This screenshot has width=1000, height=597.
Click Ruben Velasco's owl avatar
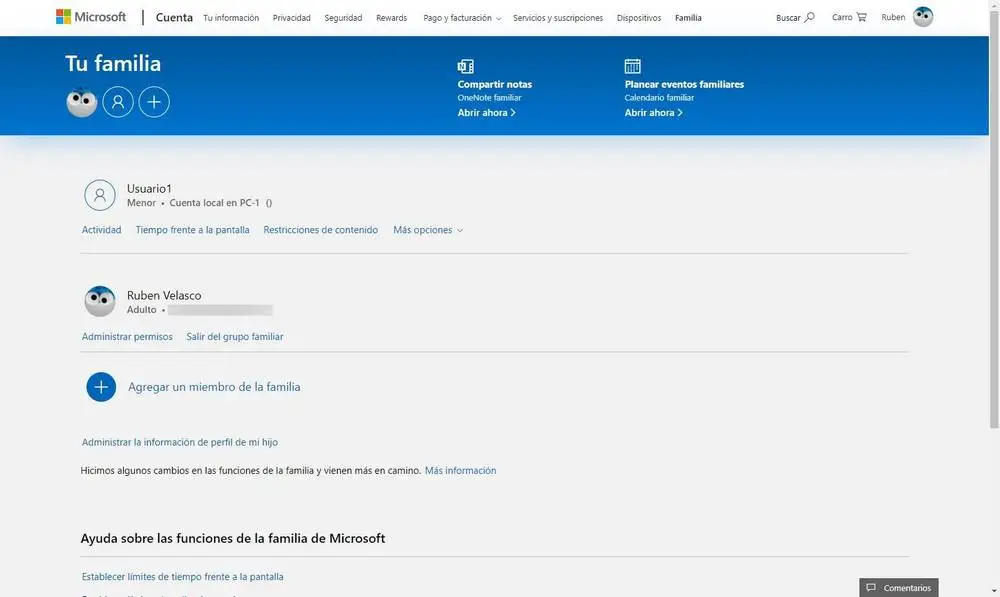pos(100,302)
